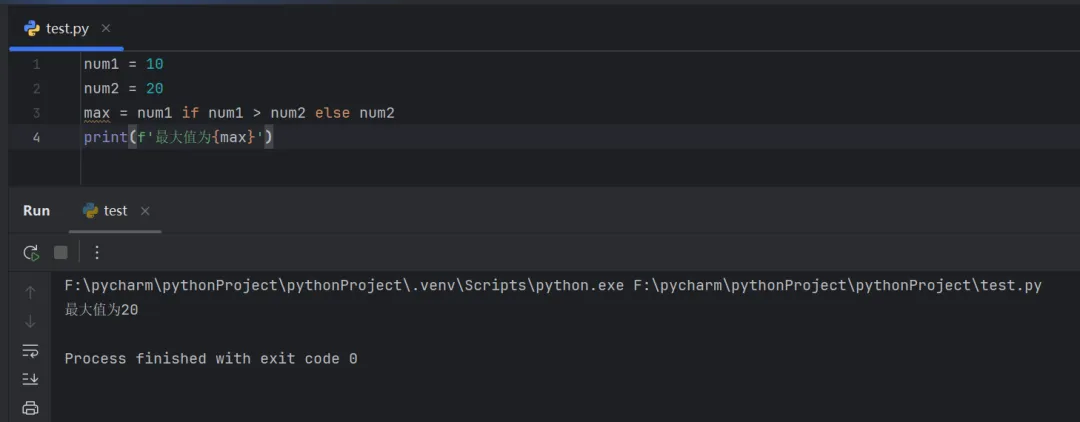Click the Down the Stack Trace arrow

coord(30,321)
